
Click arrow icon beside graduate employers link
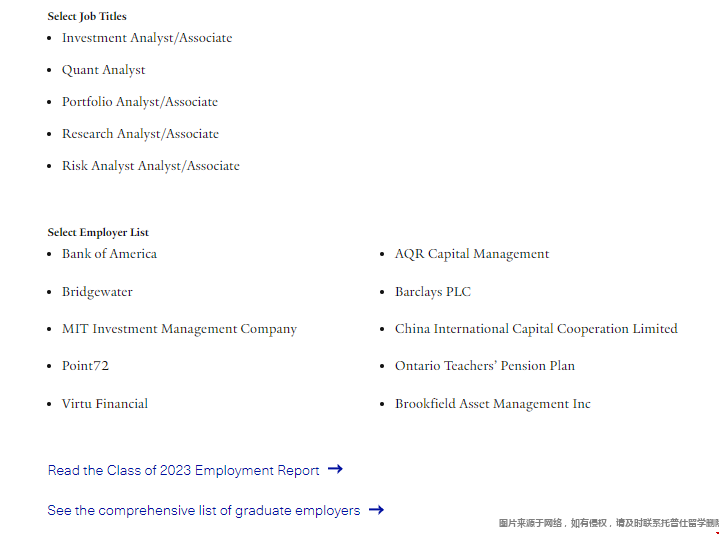pyautogui.click(x=376, y=509)
